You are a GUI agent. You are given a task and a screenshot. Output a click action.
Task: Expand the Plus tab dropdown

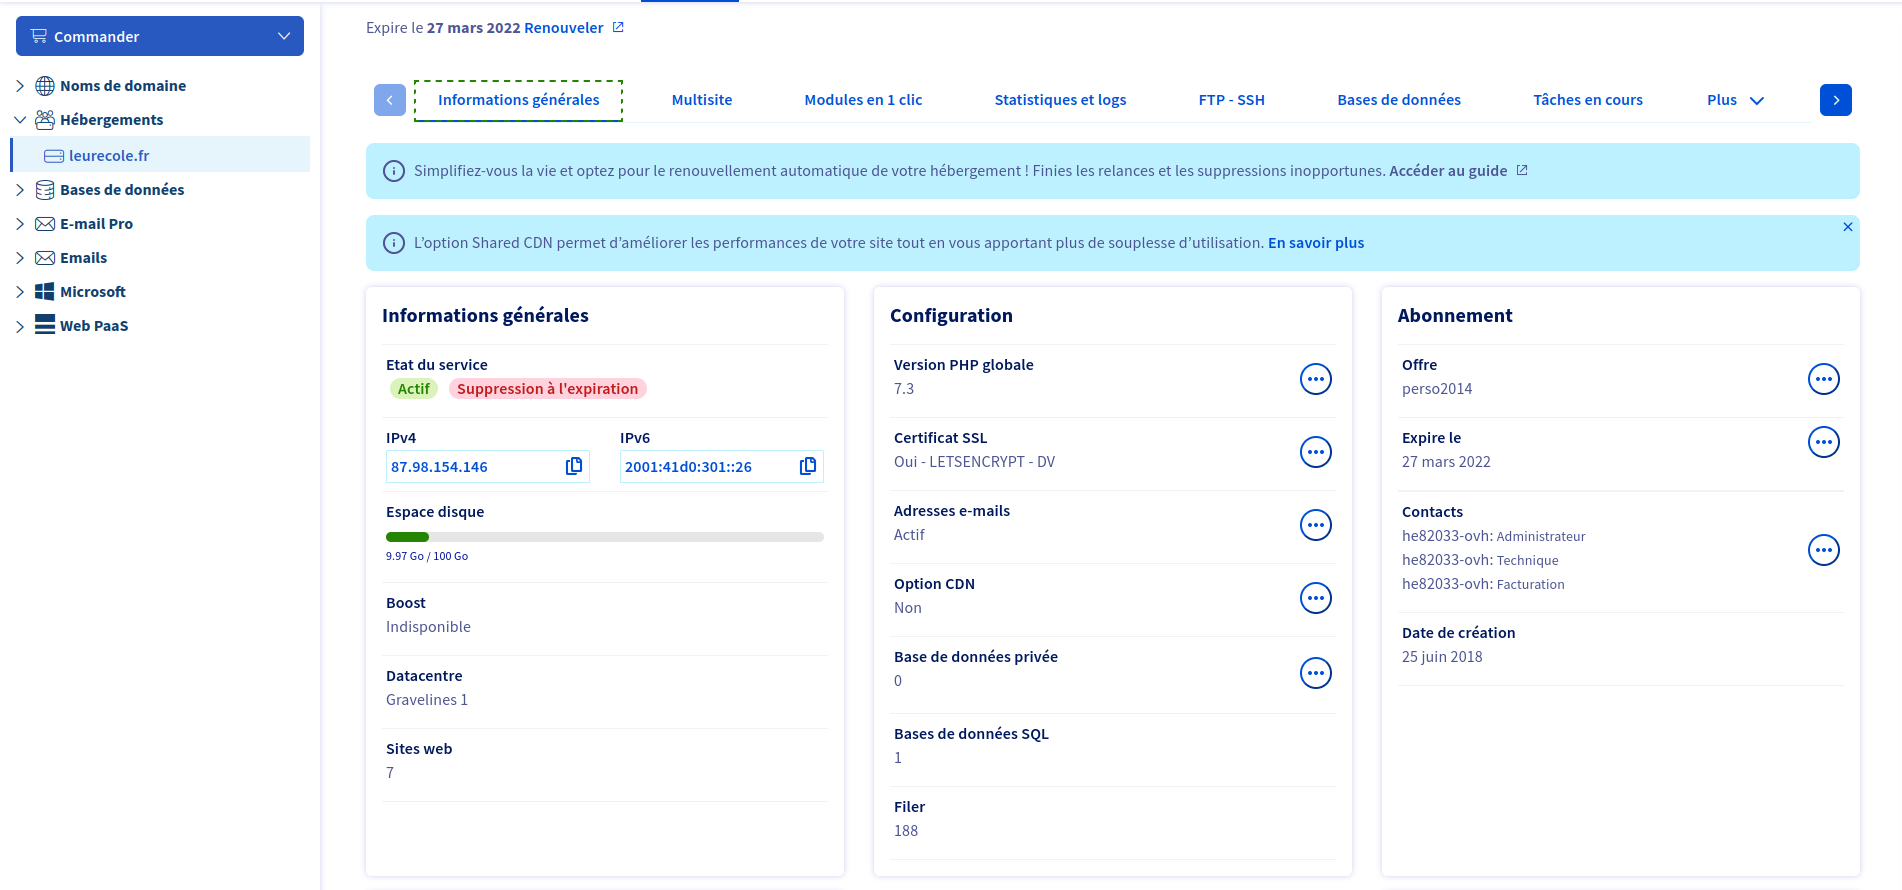click(1735, 100)
